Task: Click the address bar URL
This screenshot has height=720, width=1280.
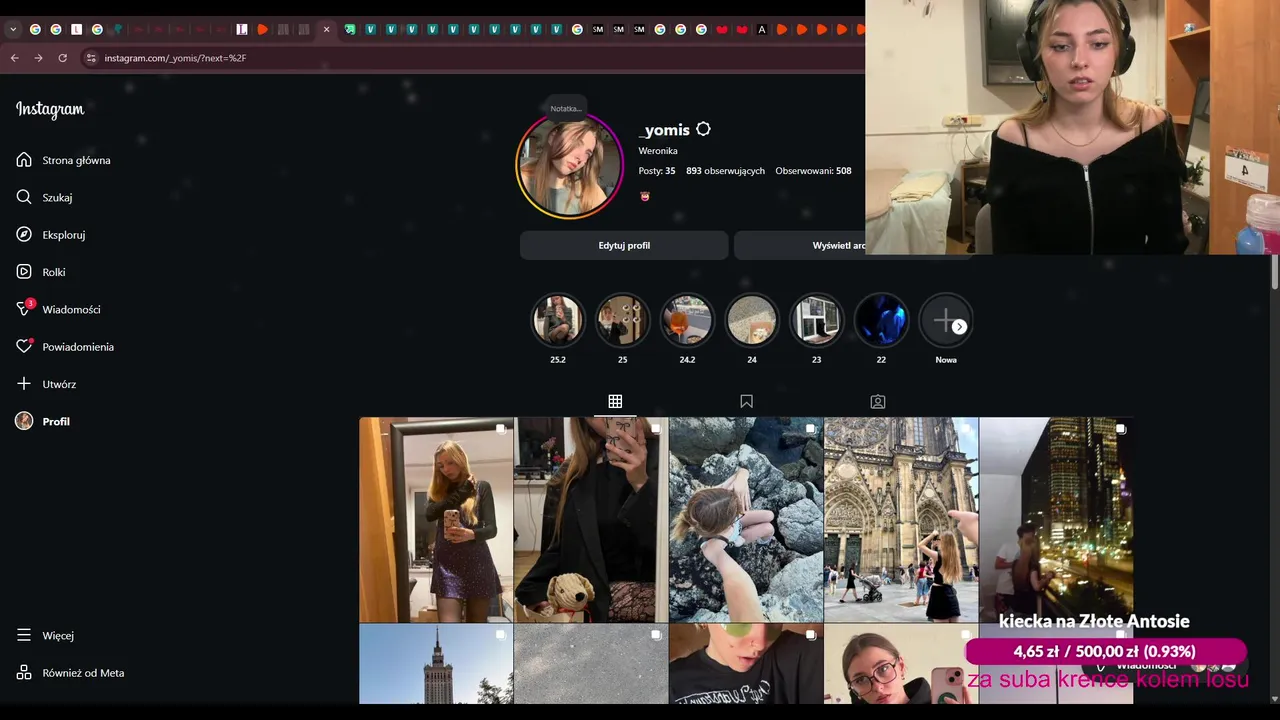Action: click(x=175, y=58)
